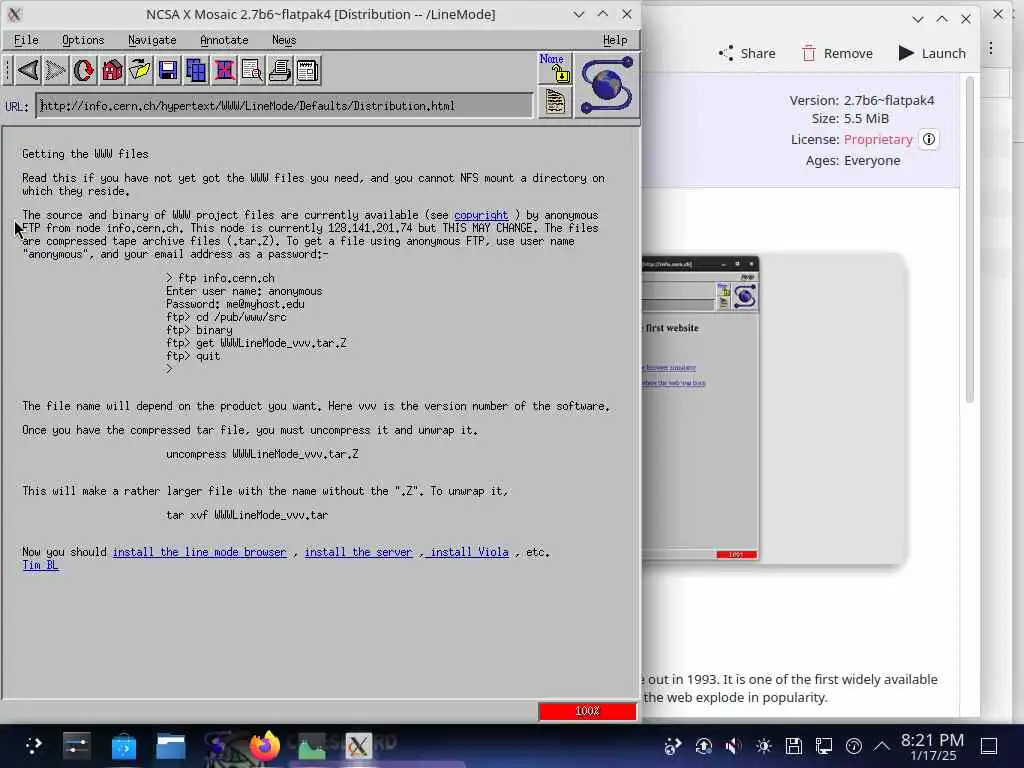Click Share in the software center window

pos(747,54)
